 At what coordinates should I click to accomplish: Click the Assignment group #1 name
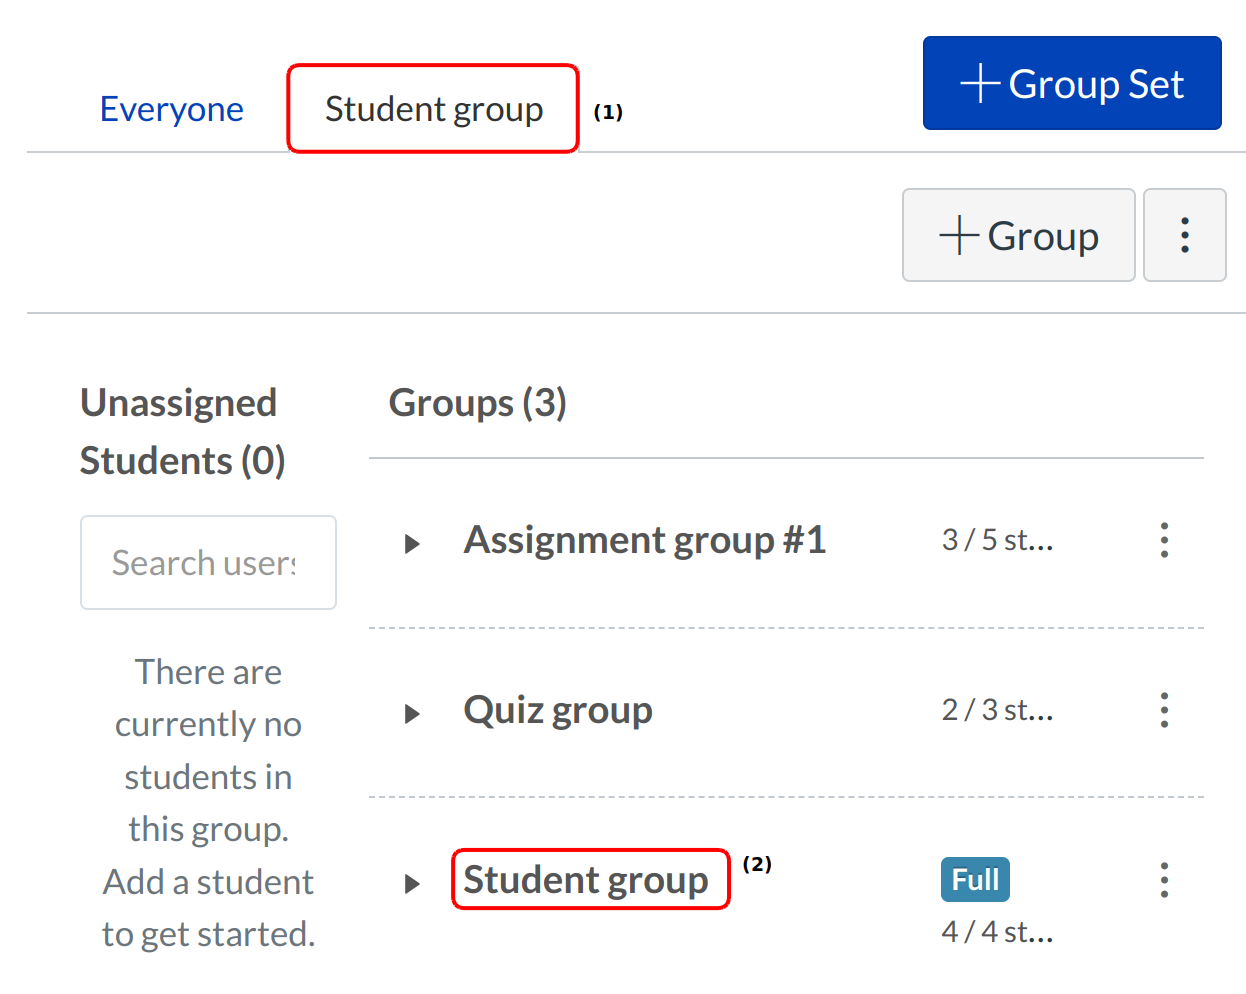(x=644, y=540)
